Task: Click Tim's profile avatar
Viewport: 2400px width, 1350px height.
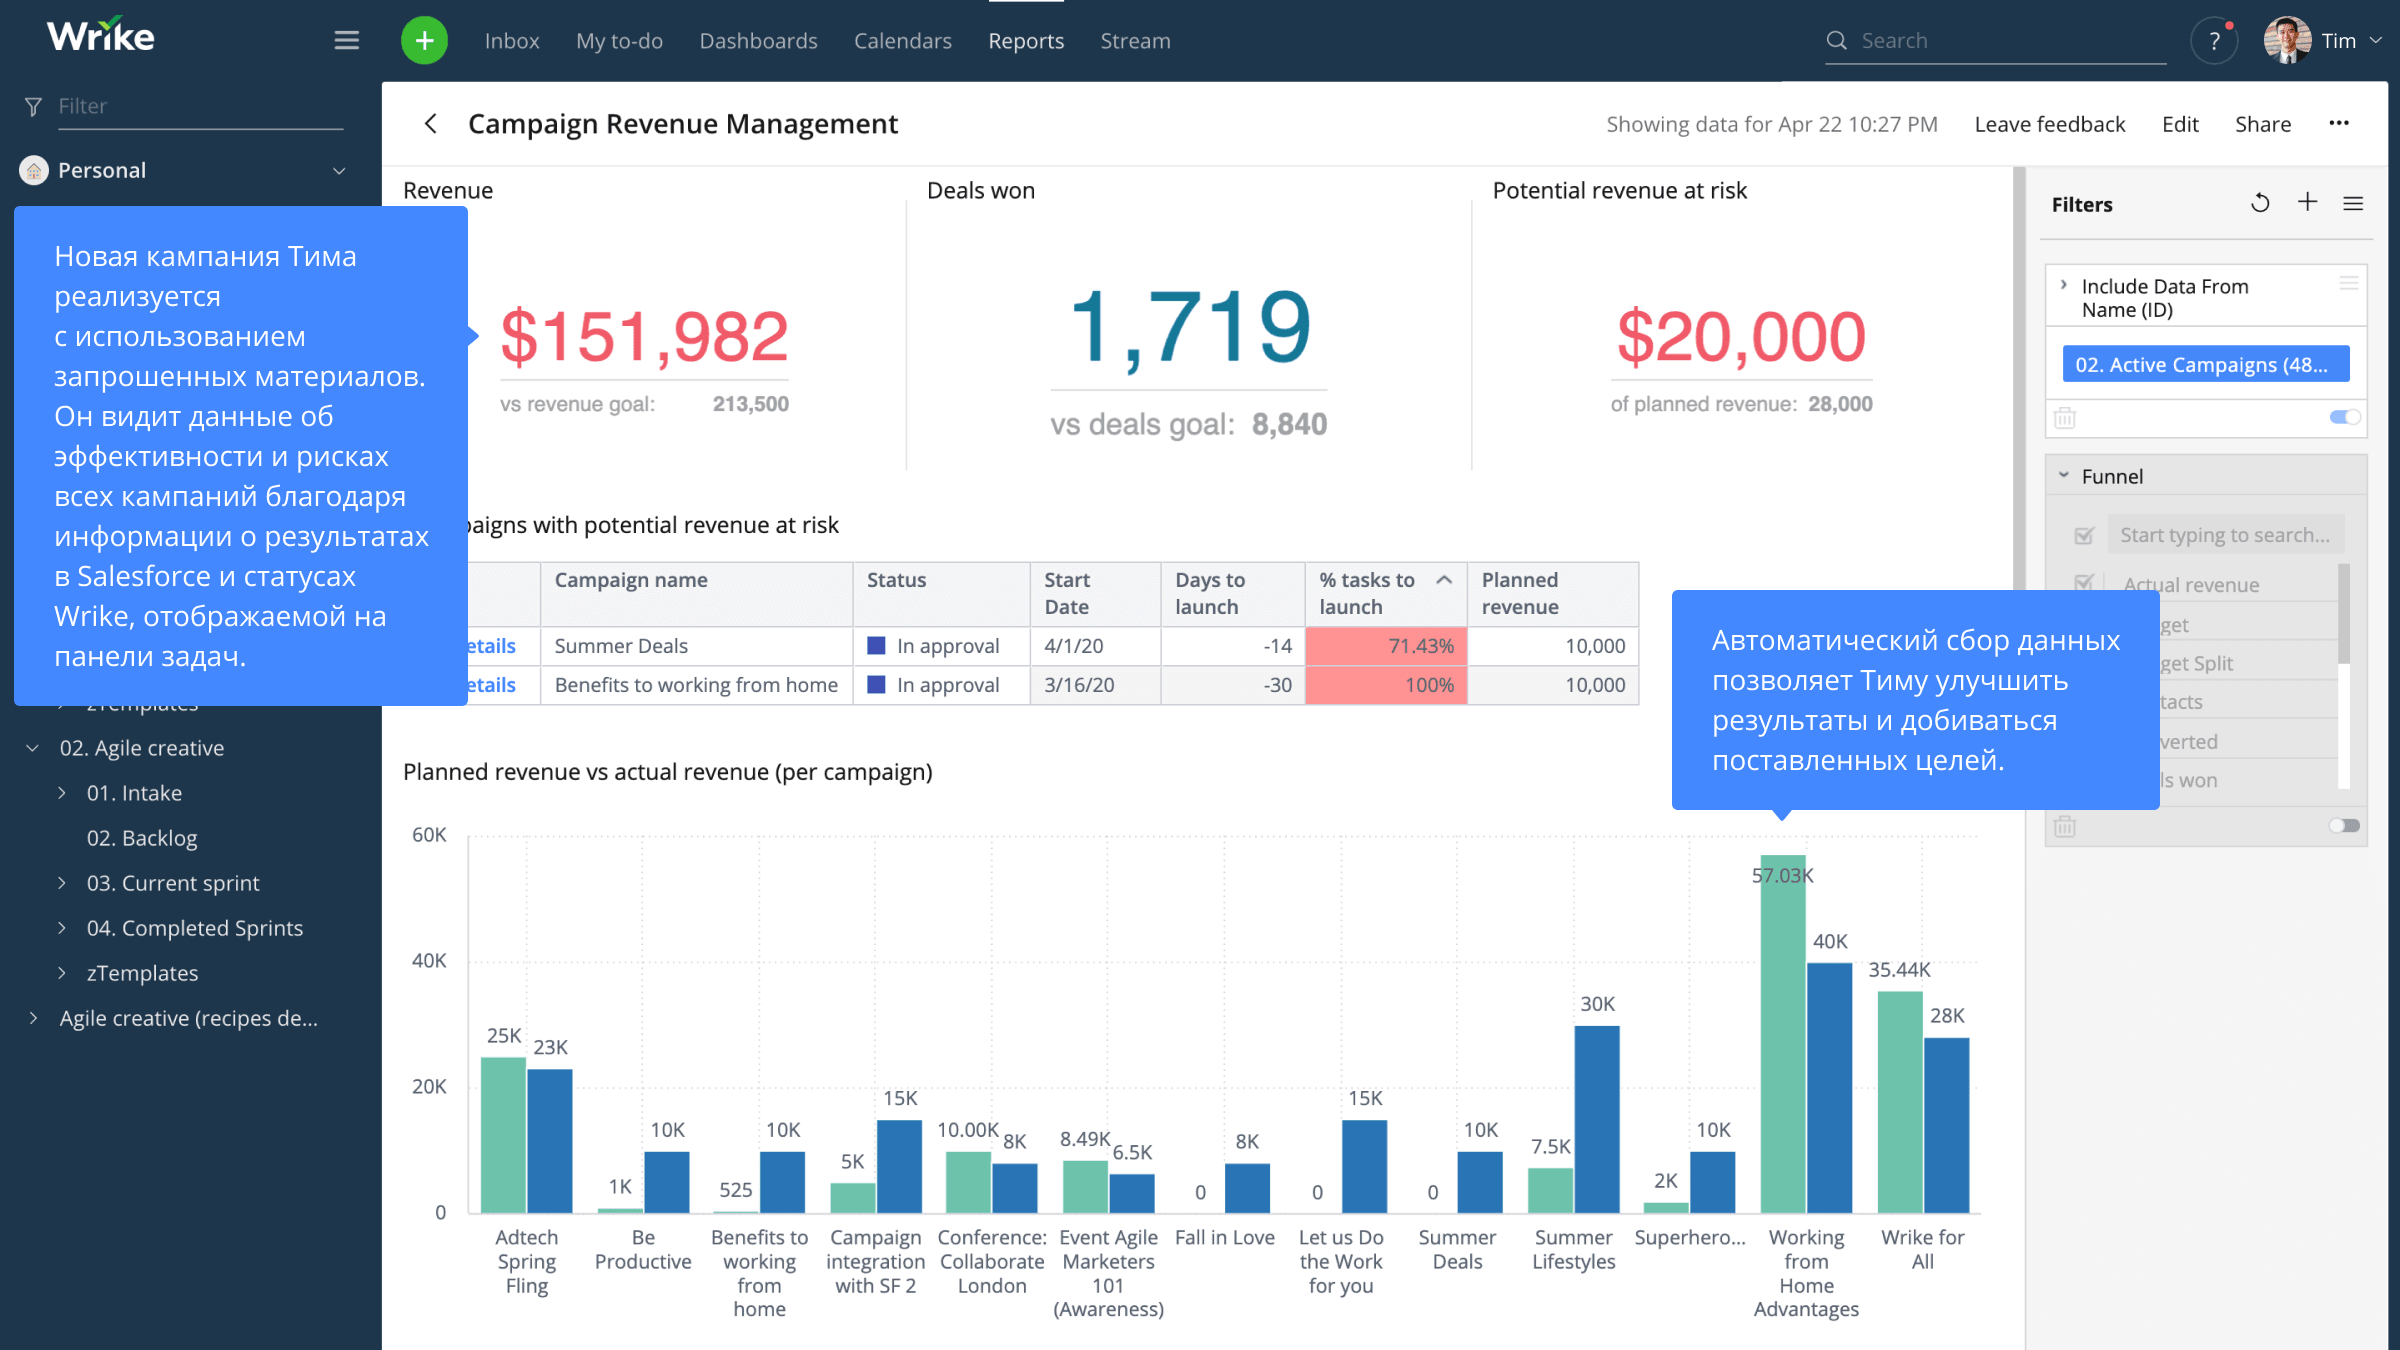Action: tap(2286, 40)
